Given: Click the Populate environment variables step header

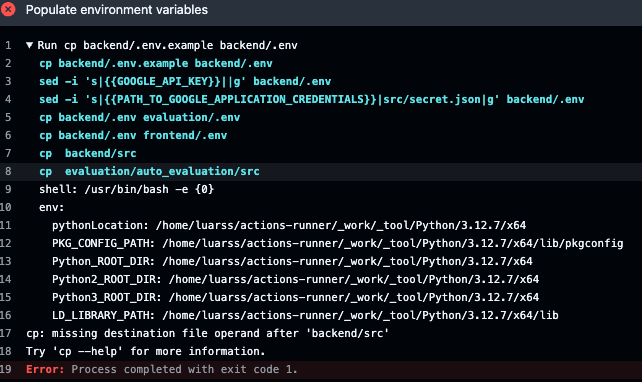Looking at the screenshot, I should coord(117,9).
